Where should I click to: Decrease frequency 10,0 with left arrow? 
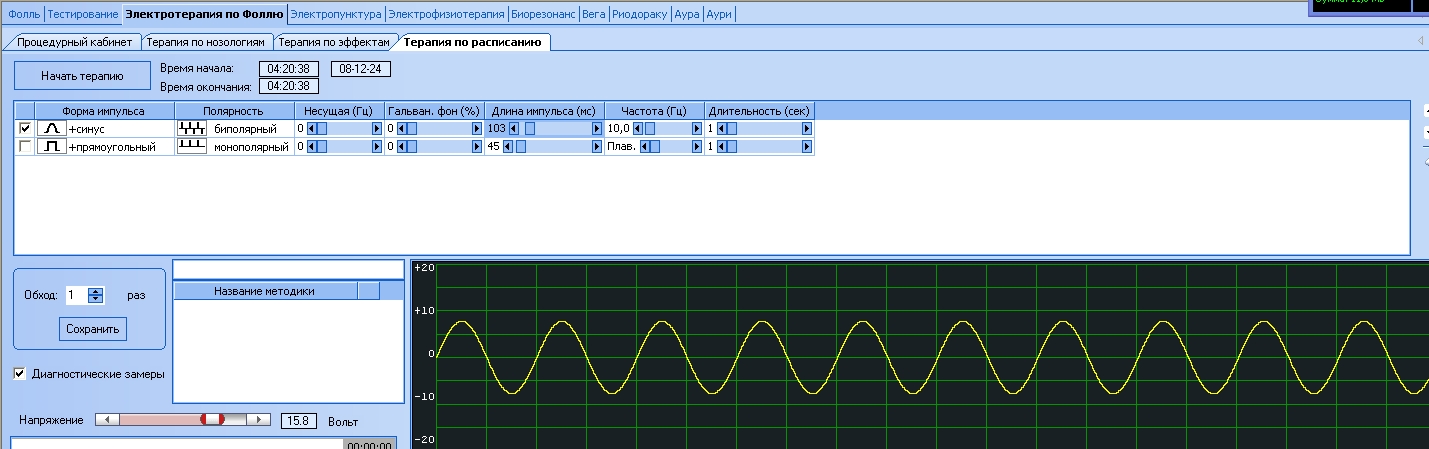point(639,129)
